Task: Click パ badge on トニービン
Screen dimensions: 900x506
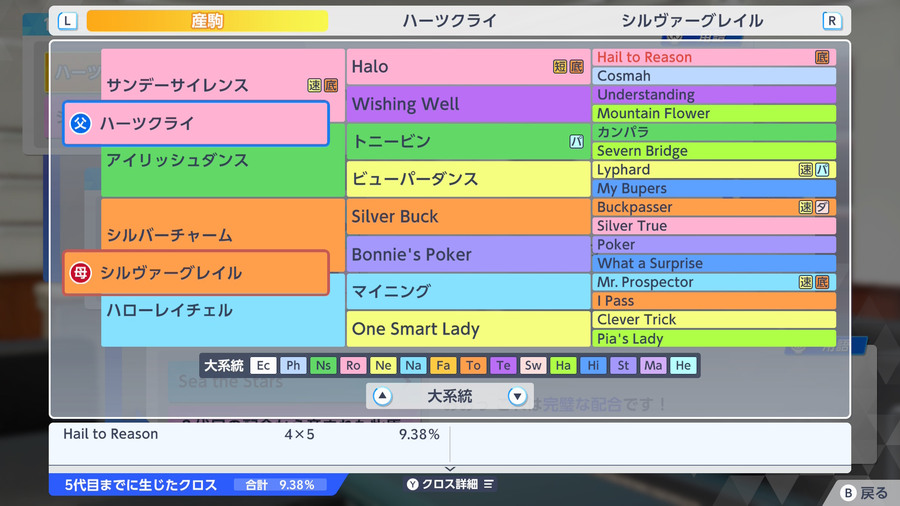Action: (576, 141)
